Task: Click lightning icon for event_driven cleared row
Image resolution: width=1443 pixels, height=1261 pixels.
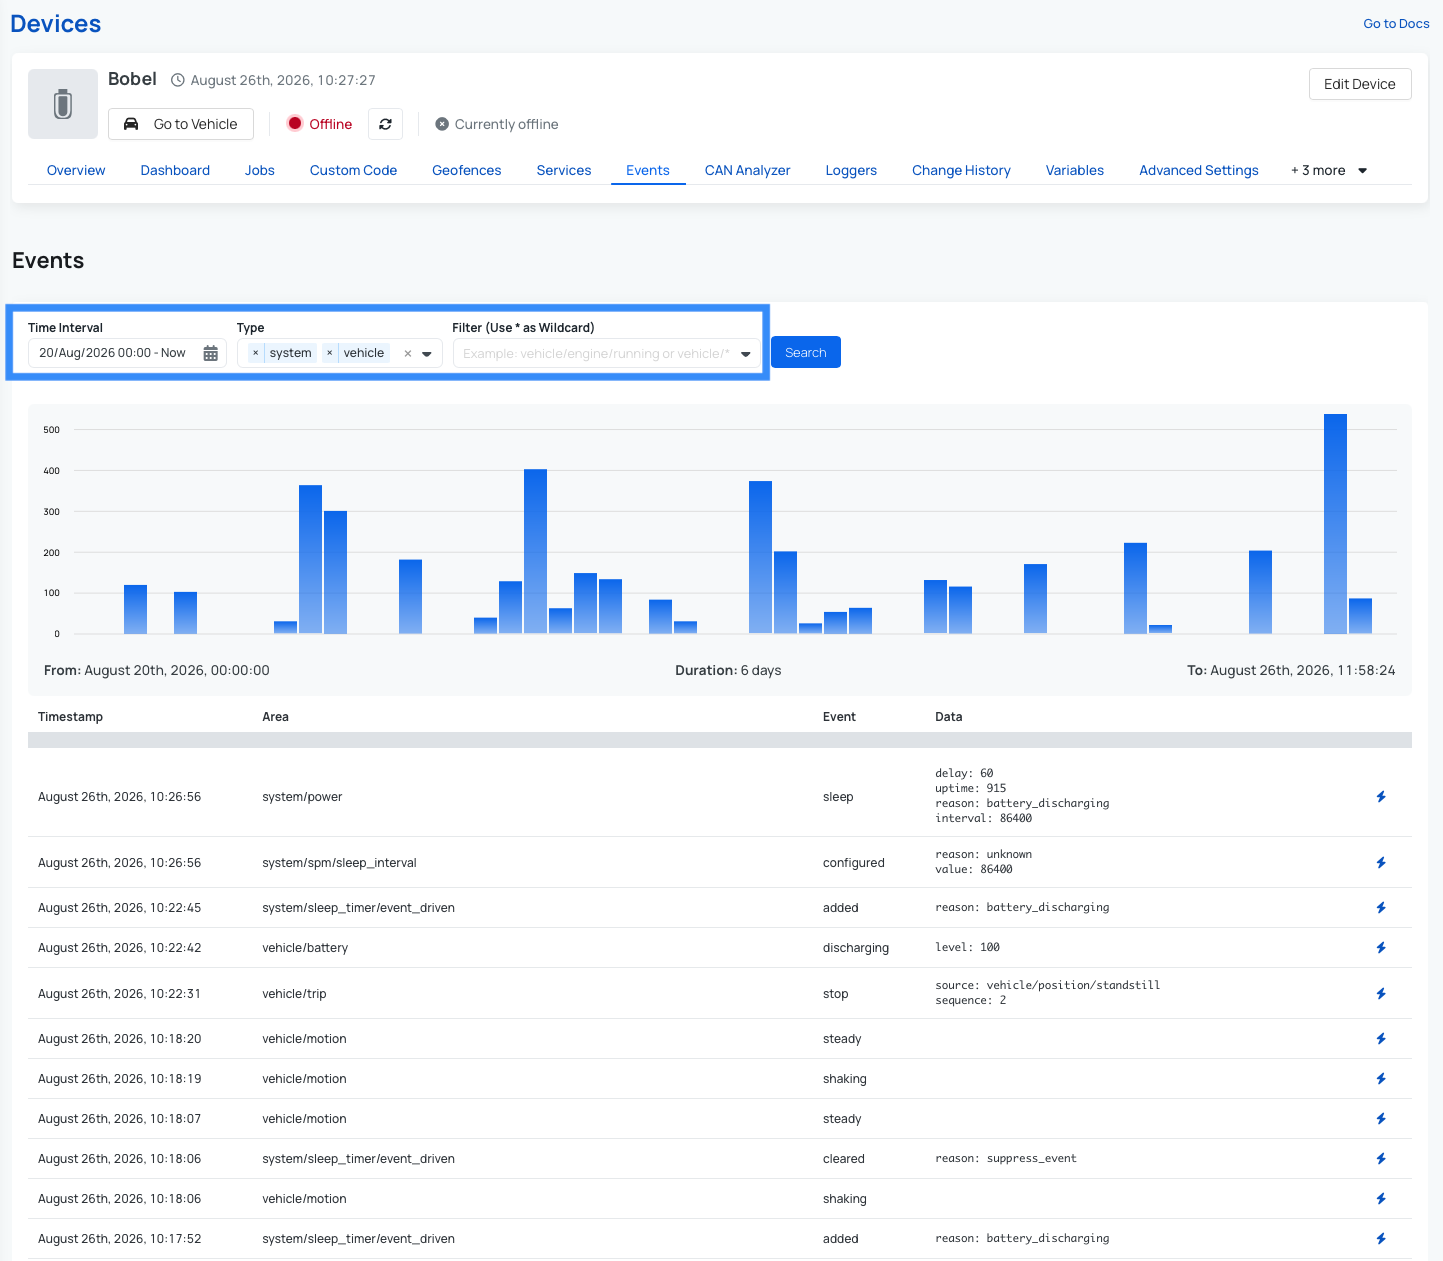Action: click(x=1381, y=1159)
